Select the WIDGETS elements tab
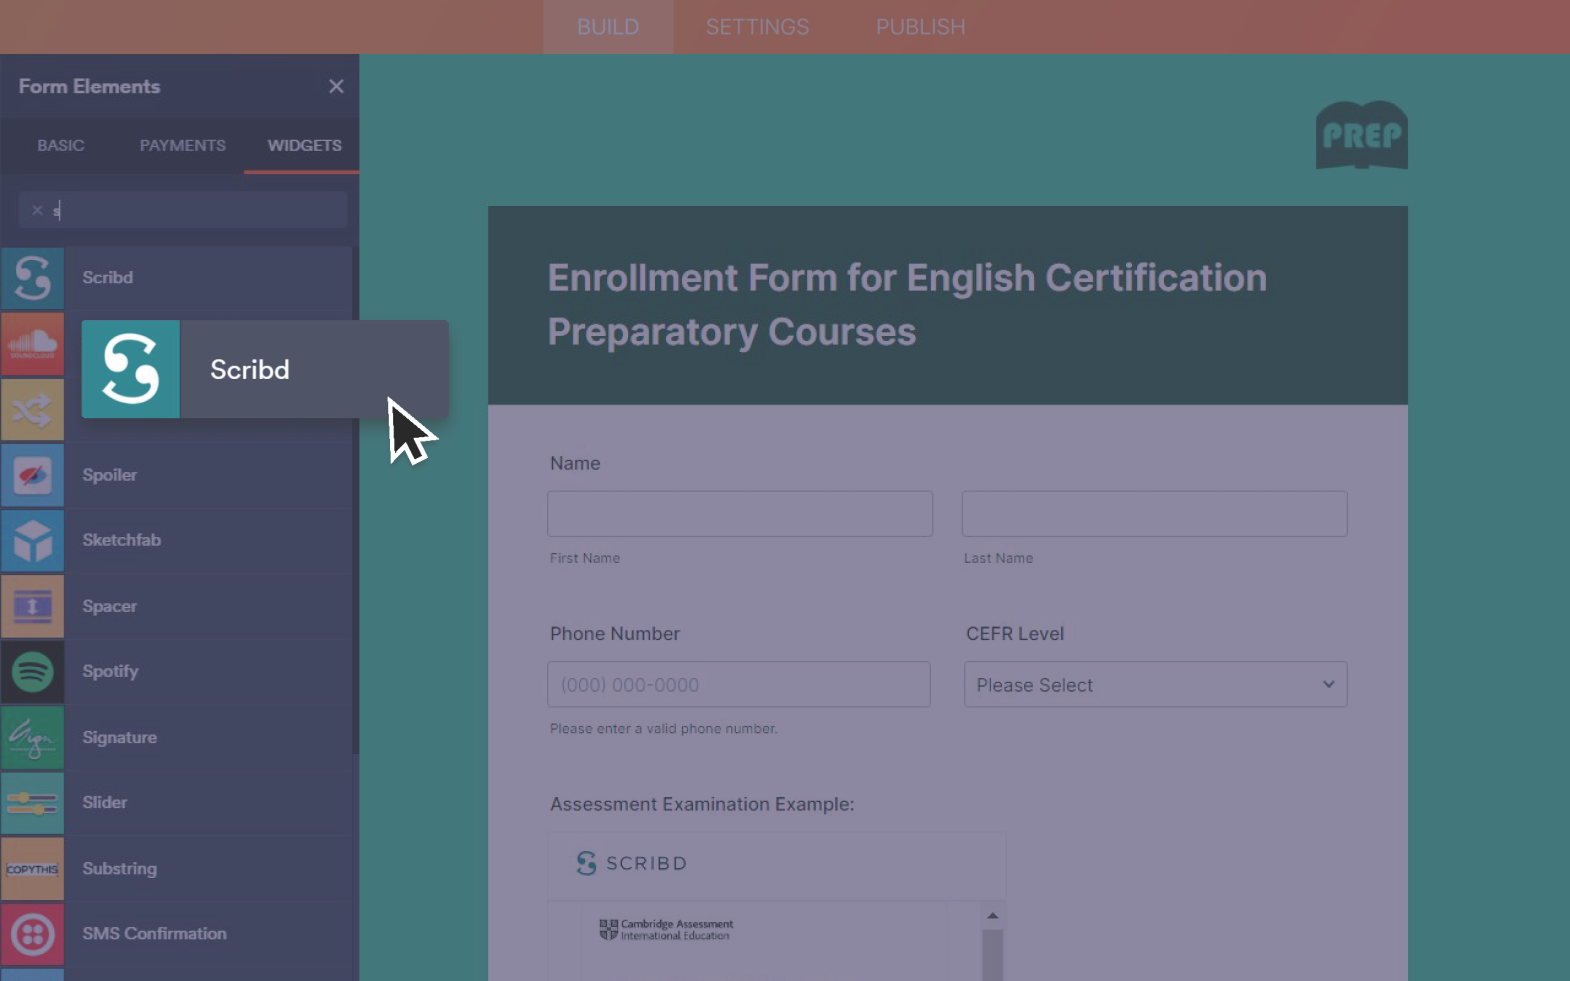The height and width of the screenshot is (981, 1570). click(x=304, y=145)
